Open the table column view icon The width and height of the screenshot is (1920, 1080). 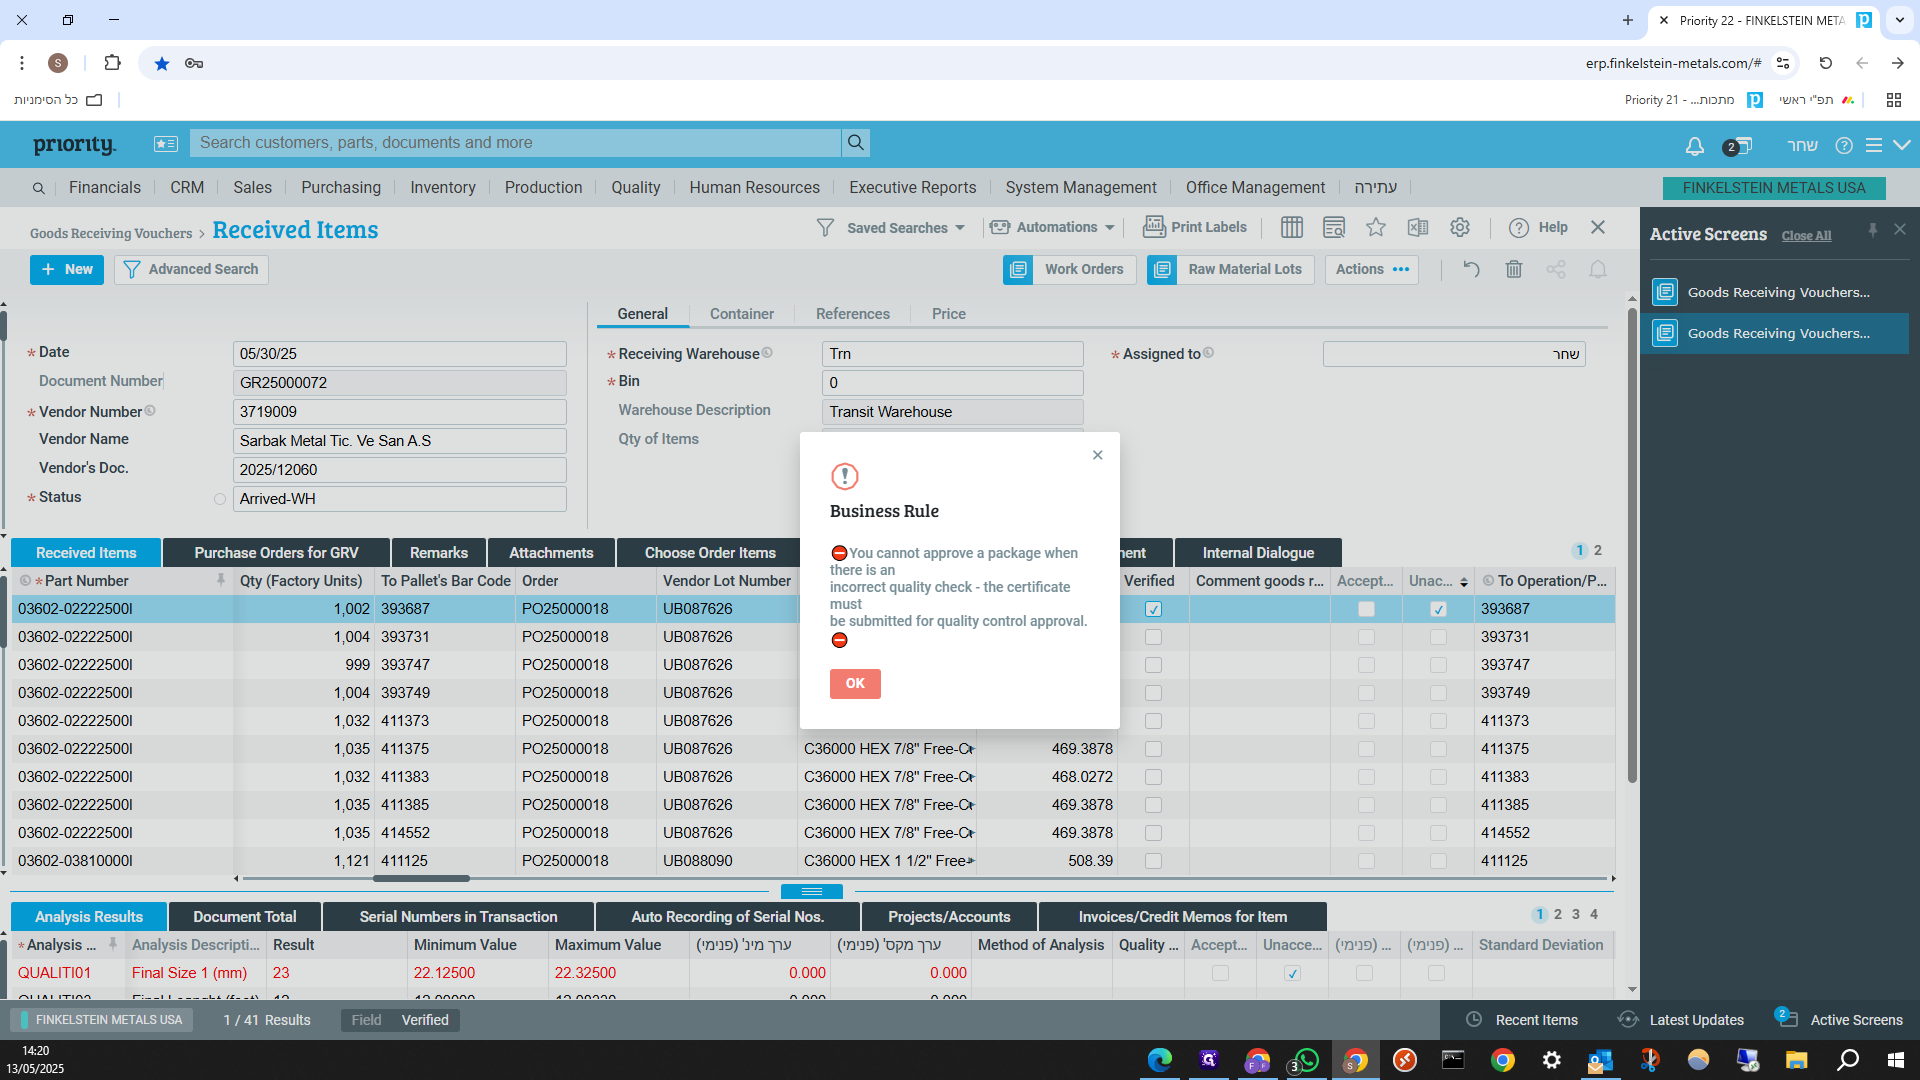[1292, 228]
